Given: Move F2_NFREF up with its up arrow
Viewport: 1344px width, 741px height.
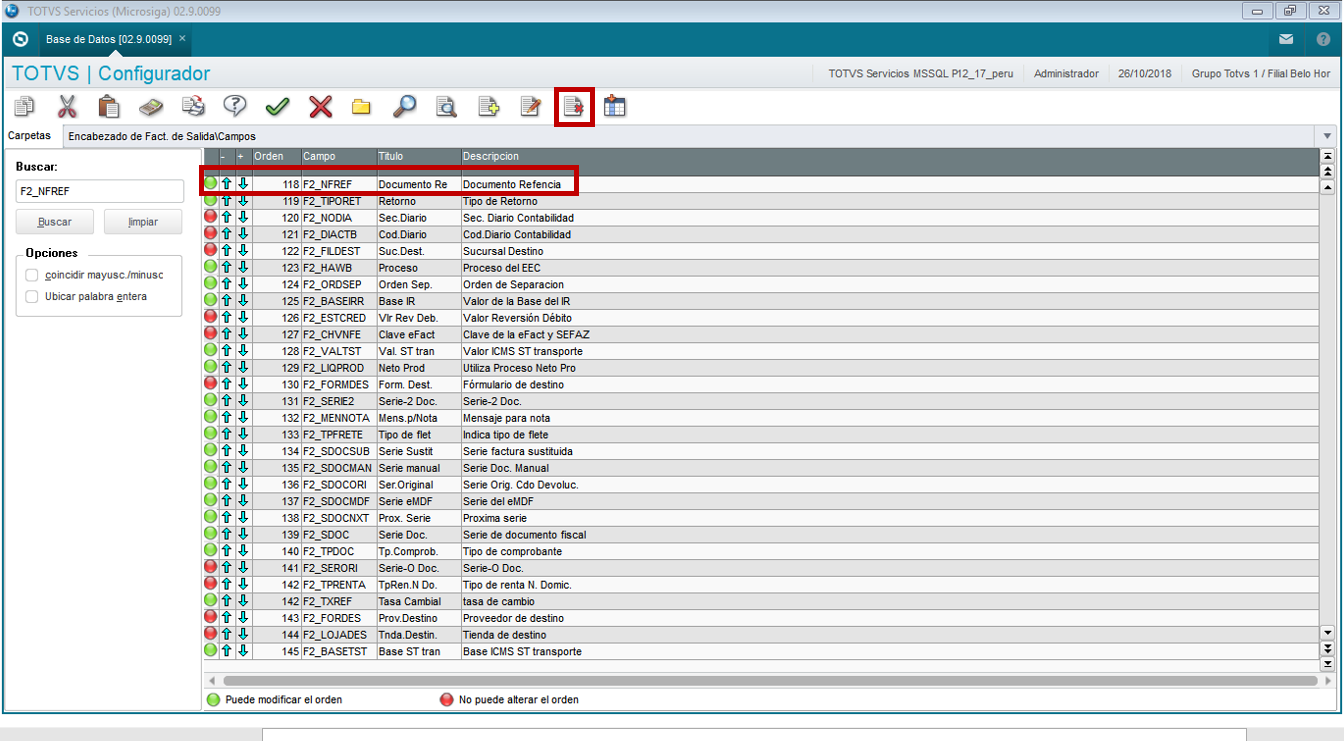Looking at the screenshot, I should tap(227, 184).
